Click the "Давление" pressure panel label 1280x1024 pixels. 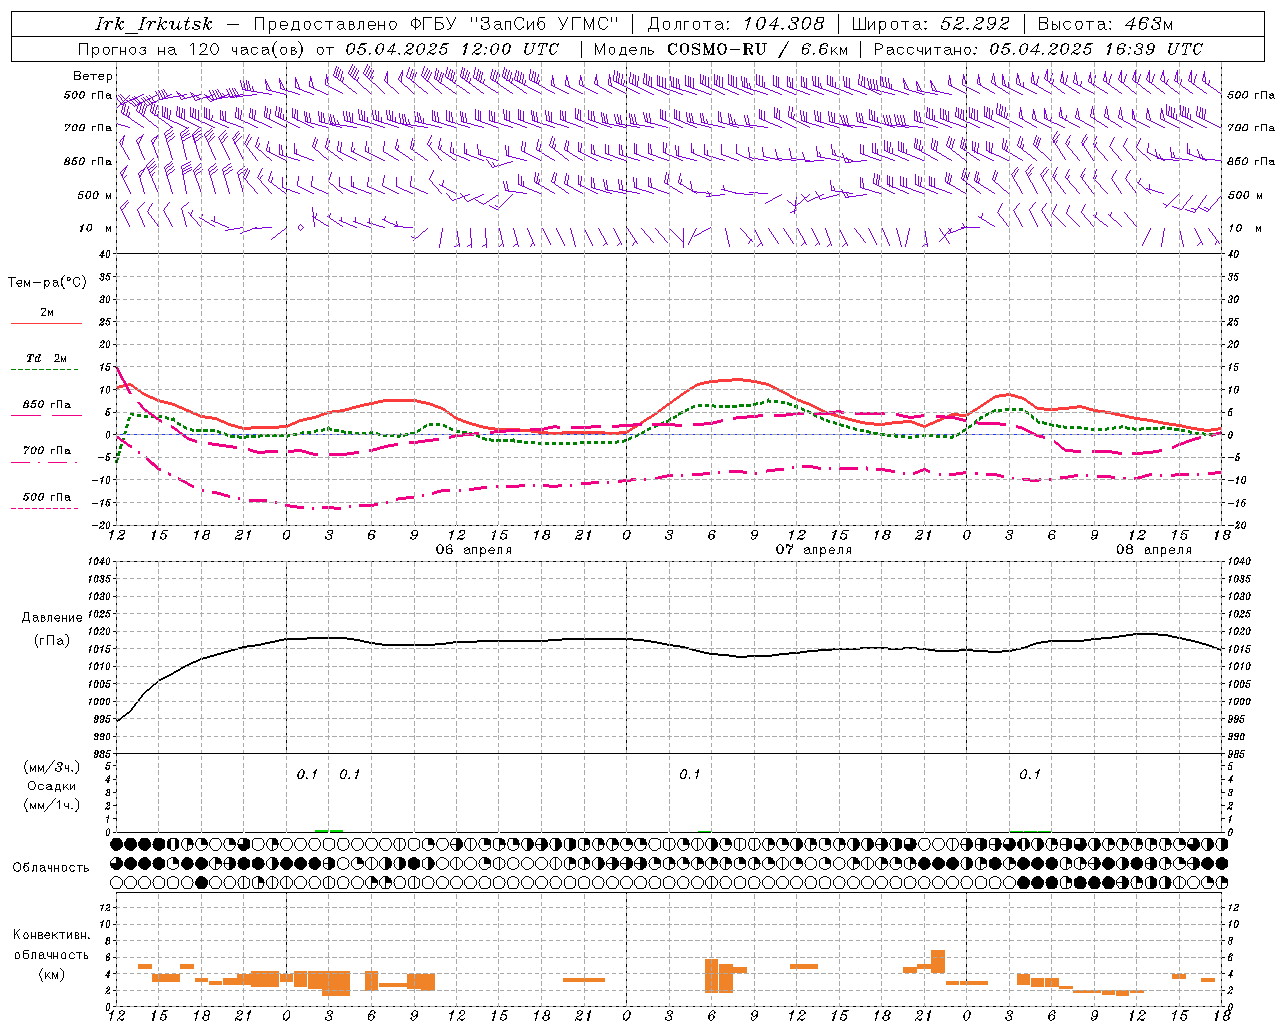click(x=52, y=618)
